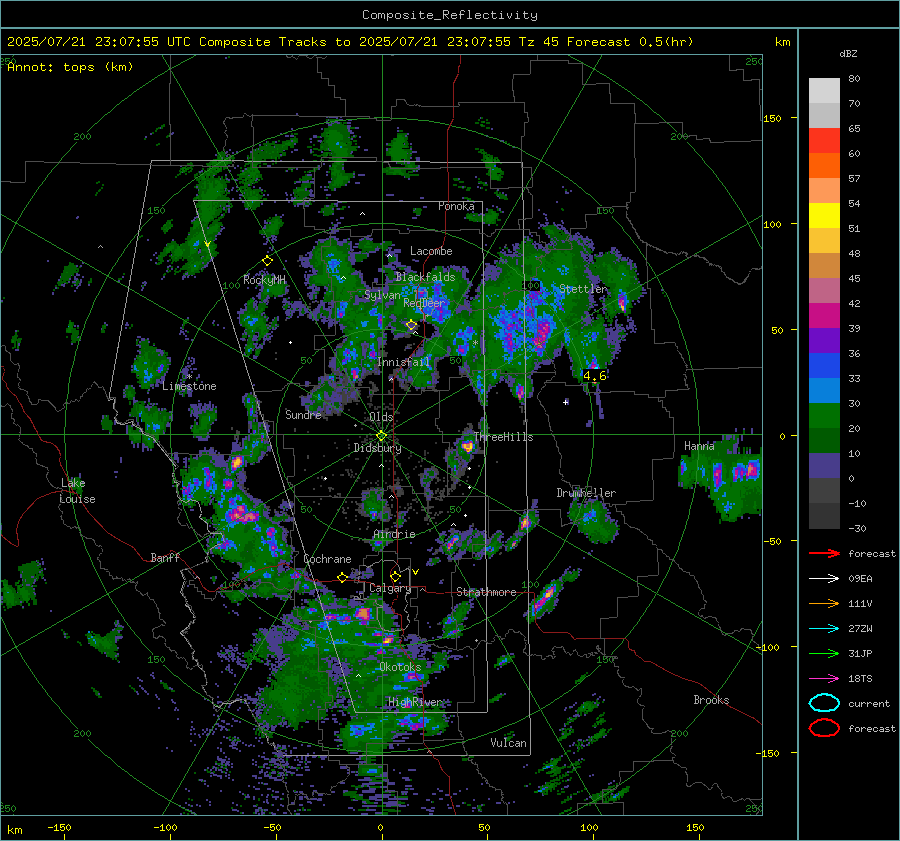900x841 pixels.
Task: Click the Stettler city label
Action: (x=583, y=289)
